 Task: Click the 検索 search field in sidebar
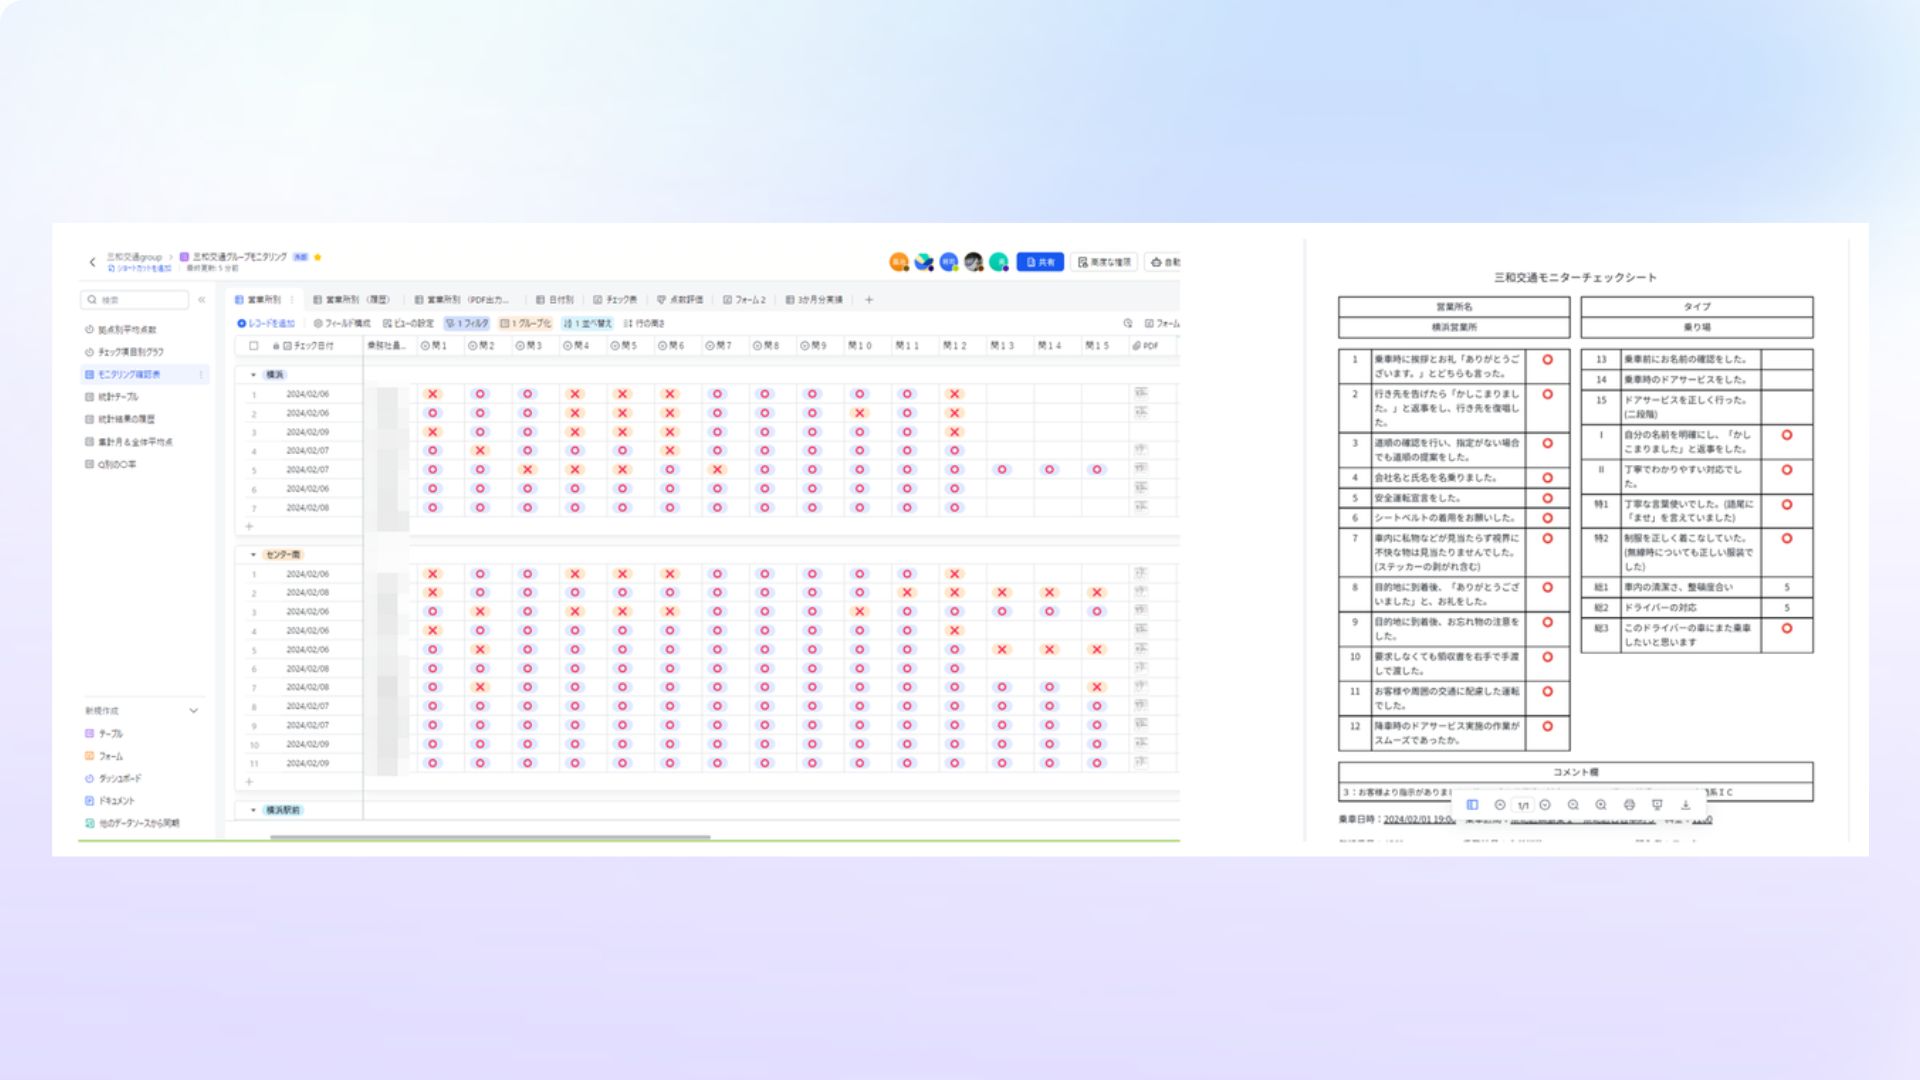(x=135, y=300)
